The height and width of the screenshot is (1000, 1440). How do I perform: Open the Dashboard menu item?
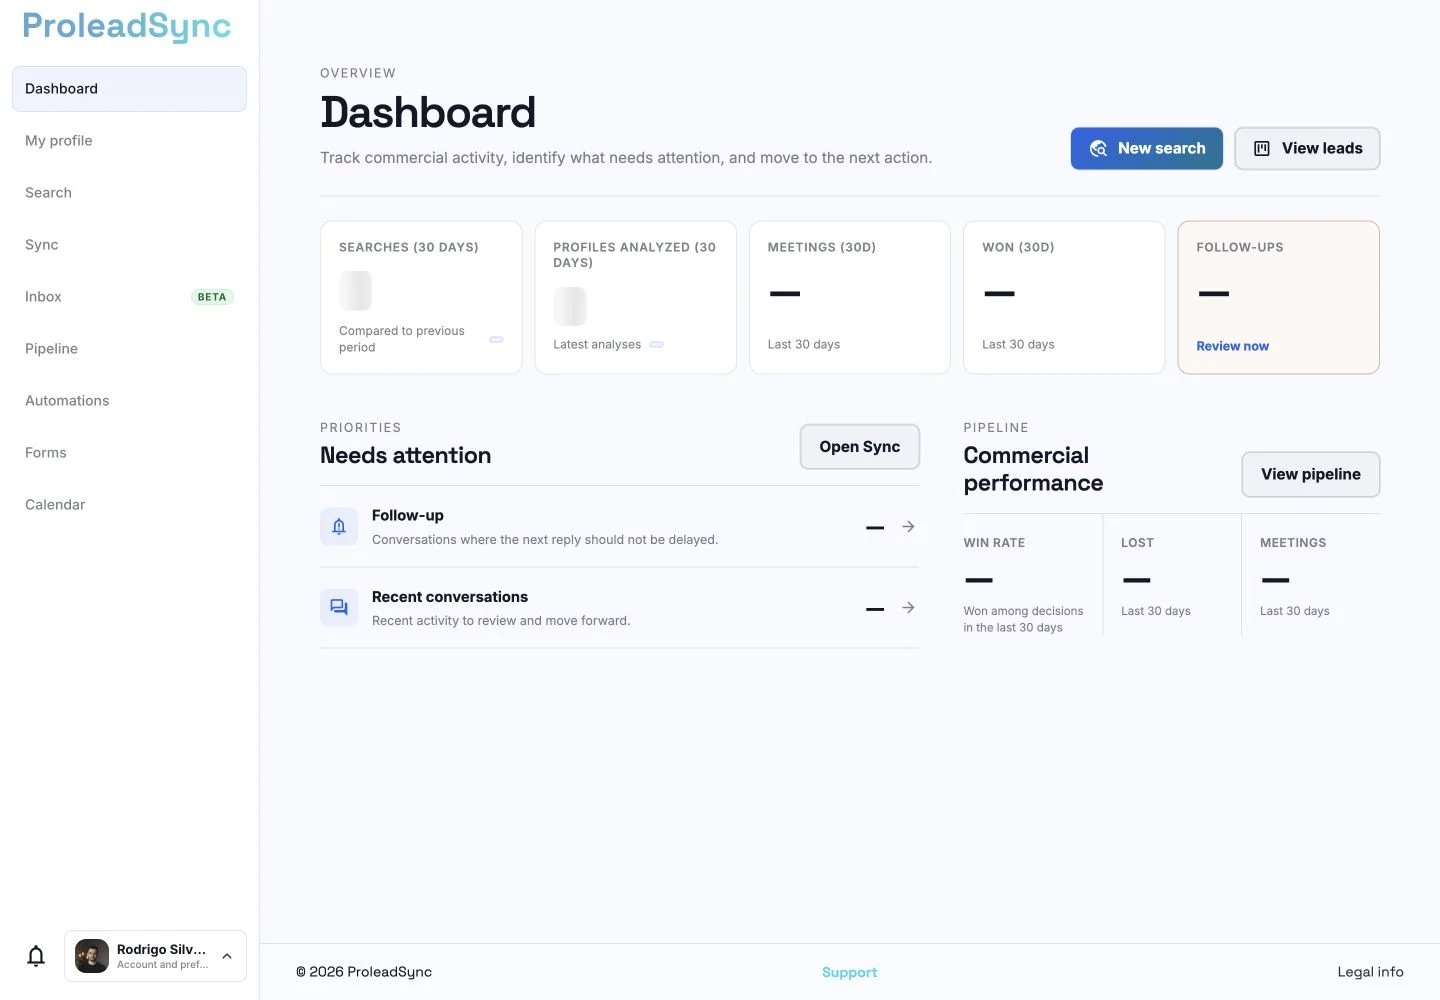[x=129, y=89]
